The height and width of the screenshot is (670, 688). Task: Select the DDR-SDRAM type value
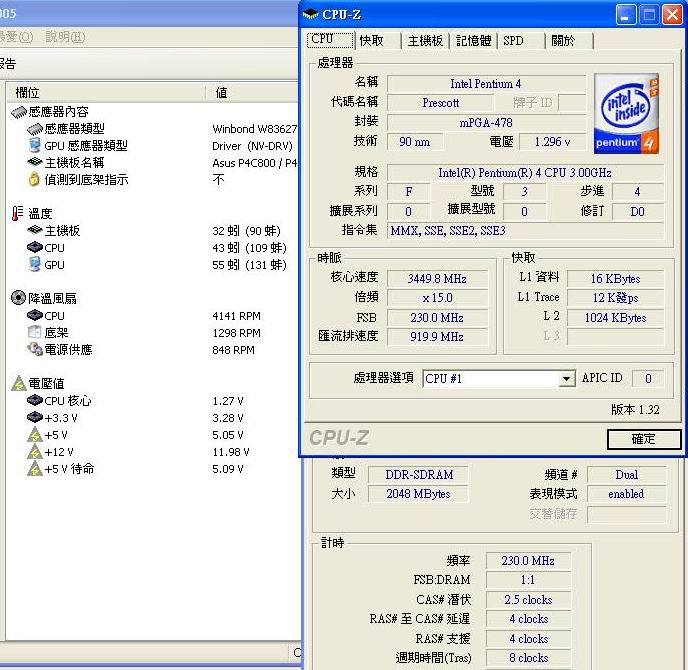(x=418, y=475)
